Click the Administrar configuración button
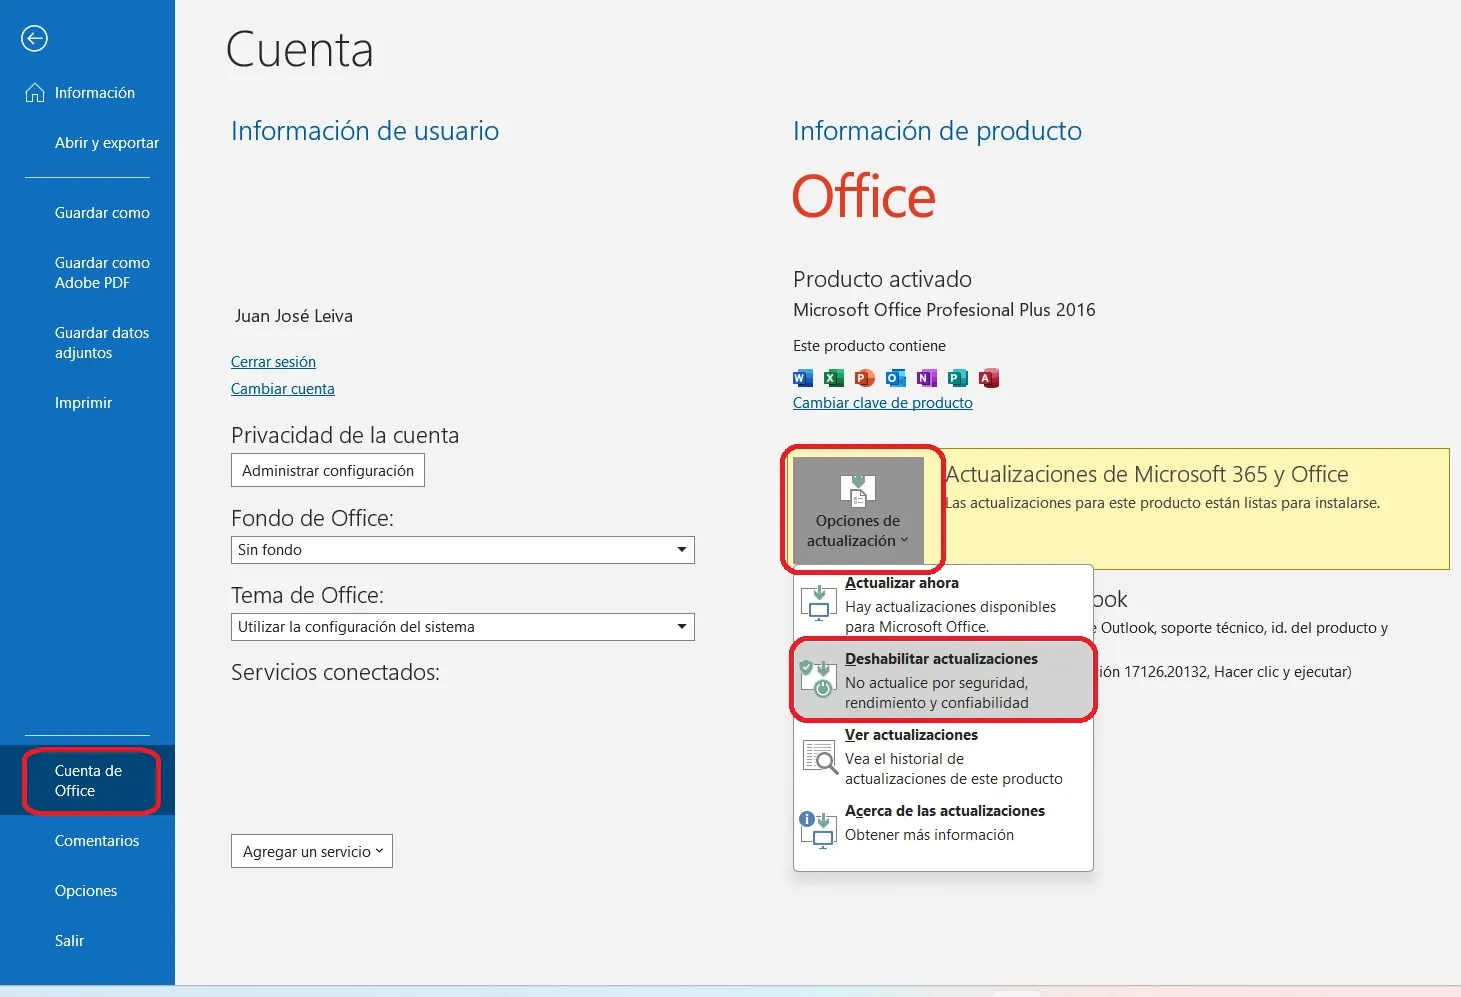The image size is (1461, 997). [328, 471]
